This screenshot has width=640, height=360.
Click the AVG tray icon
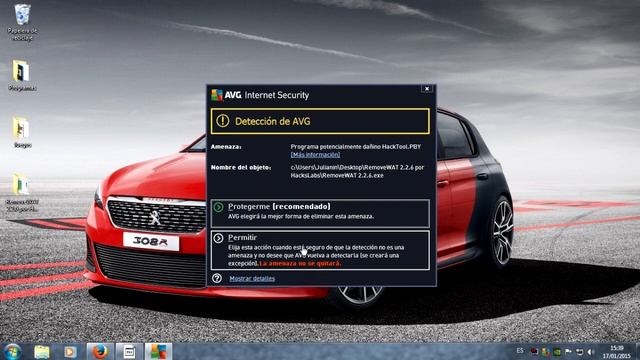pos(546,351)
